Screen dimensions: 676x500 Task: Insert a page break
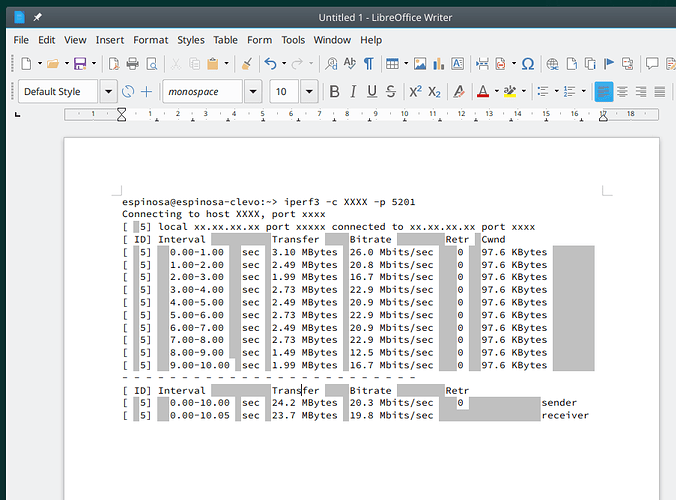pyautogui.click(x=482, y=64)
